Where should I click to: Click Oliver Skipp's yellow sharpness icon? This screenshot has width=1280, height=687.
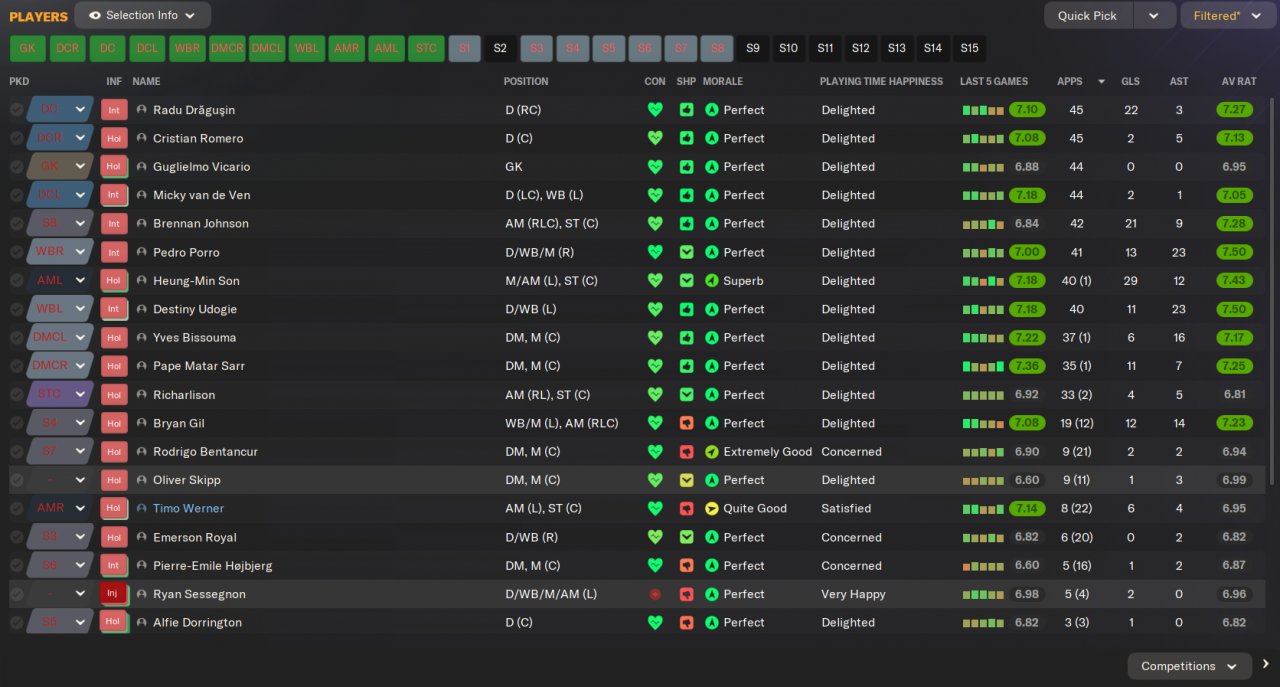(x=686, y=480)
